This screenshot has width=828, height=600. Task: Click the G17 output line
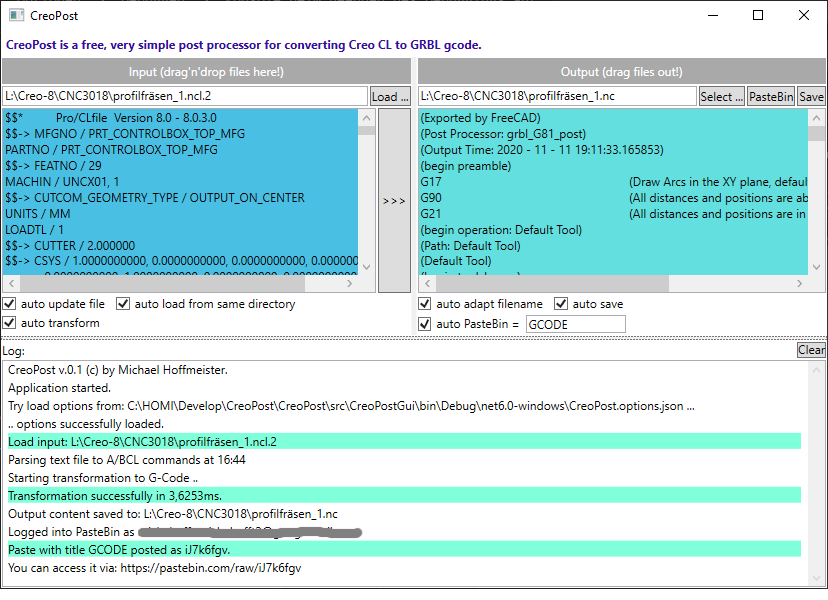tap(430, 182)
